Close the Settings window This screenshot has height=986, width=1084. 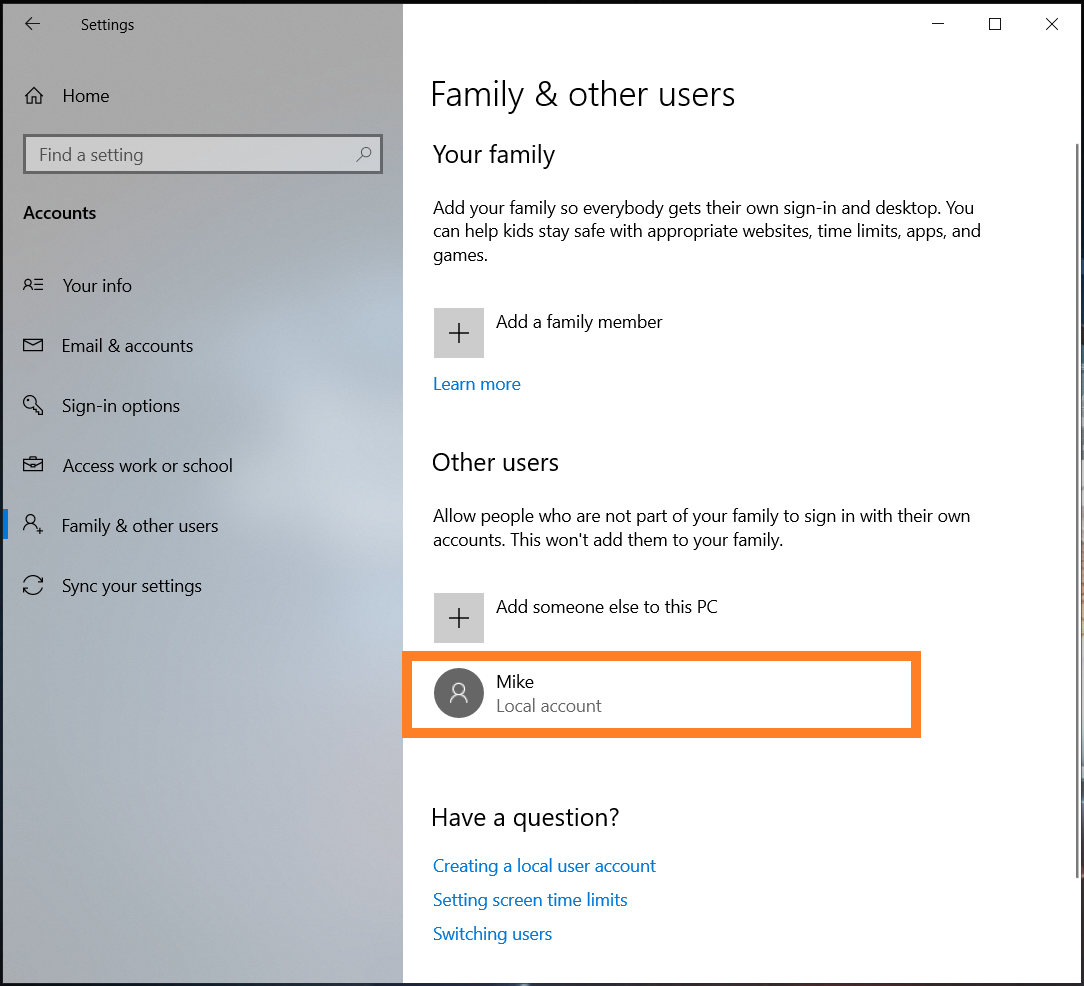click(1052, 24)
